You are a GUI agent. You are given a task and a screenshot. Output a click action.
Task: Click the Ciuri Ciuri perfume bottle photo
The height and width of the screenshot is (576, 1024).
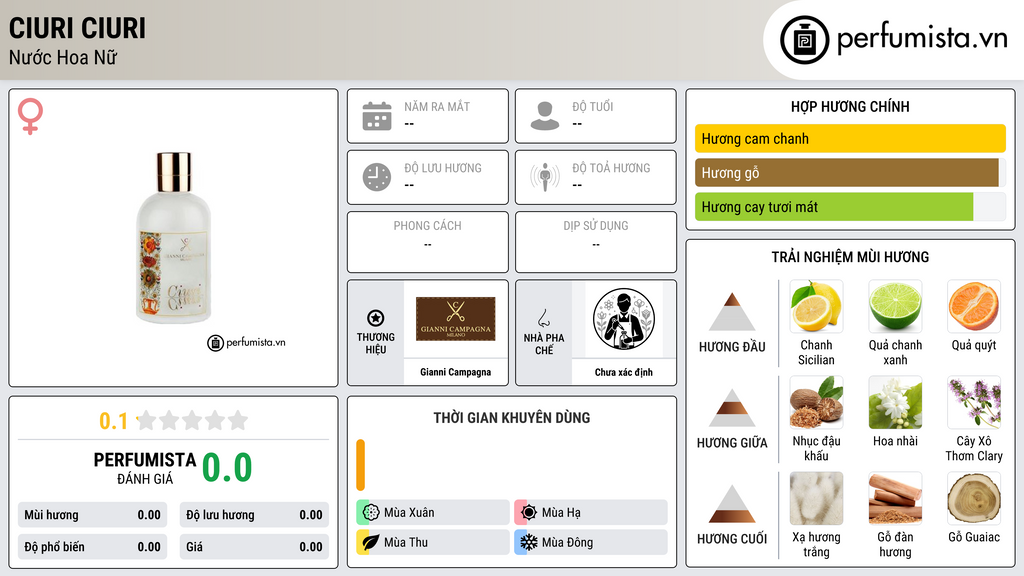174,238
